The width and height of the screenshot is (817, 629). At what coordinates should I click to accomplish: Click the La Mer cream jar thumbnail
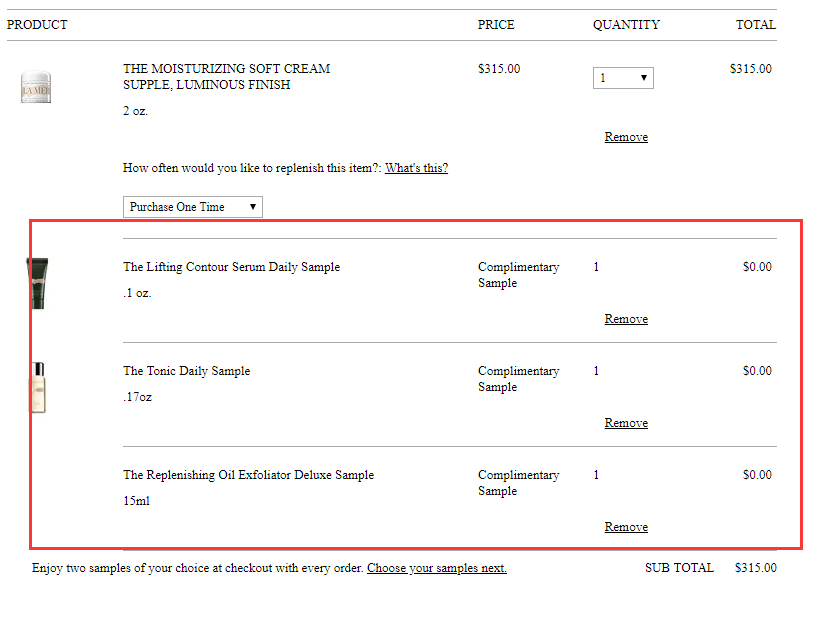[35, 87]
